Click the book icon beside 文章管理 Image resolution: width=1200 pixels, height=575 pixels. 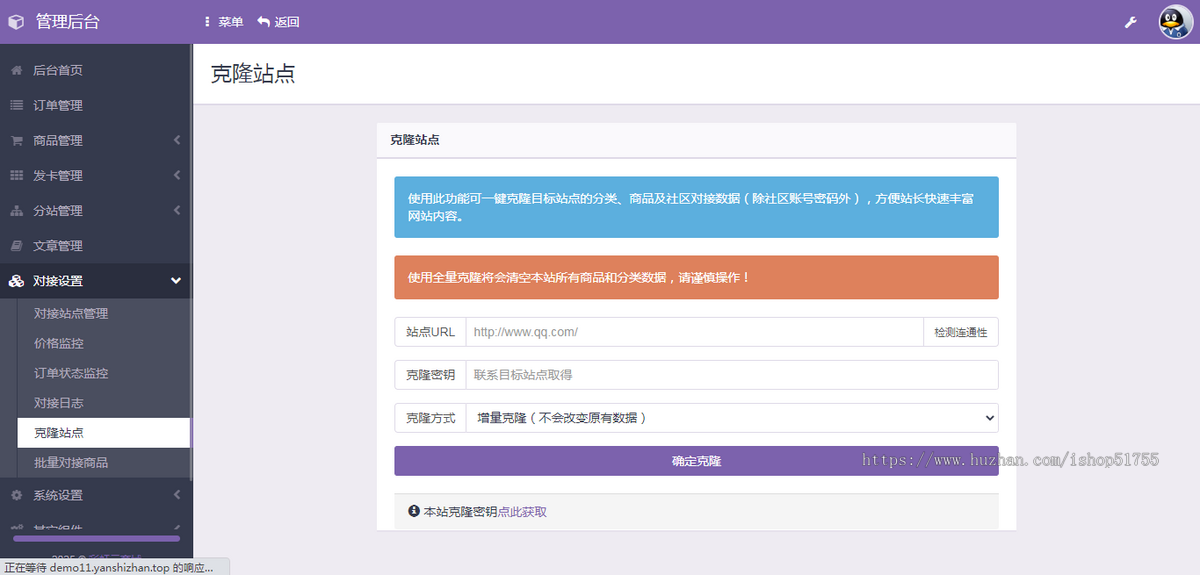(x=16, y=245)
